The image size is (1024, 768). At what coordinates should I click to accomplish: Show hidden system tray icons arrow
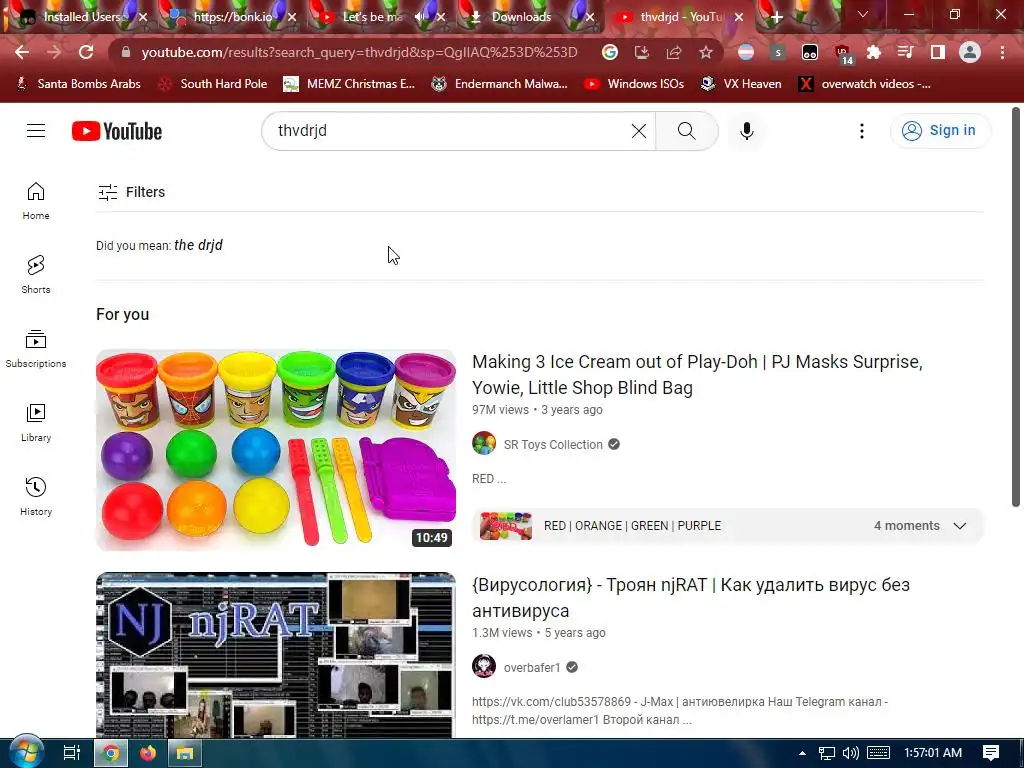tap(802, 753)
